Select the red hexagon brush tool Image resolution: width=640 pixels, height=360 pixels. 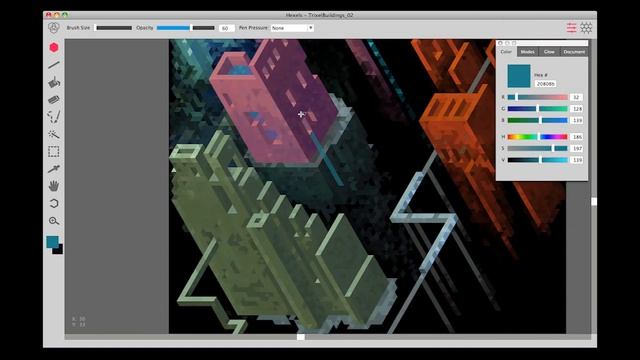[54, 47]
